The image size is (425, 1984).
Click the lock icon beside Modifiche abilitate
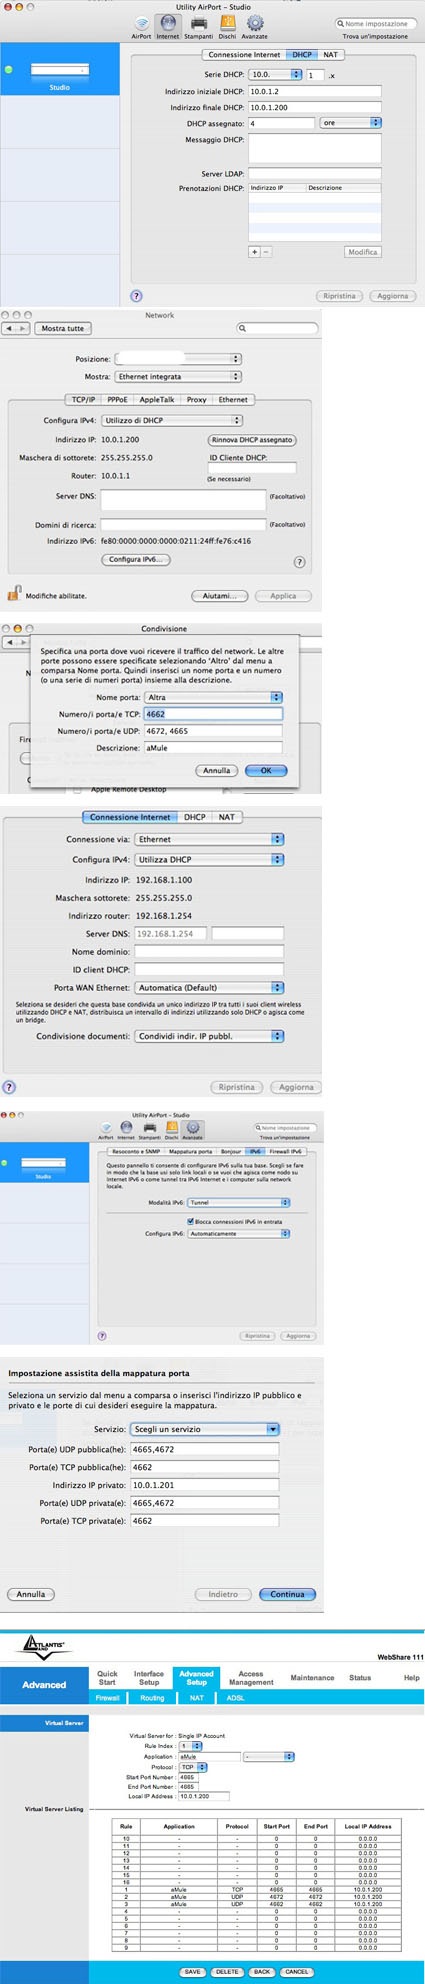pos(15,593)
